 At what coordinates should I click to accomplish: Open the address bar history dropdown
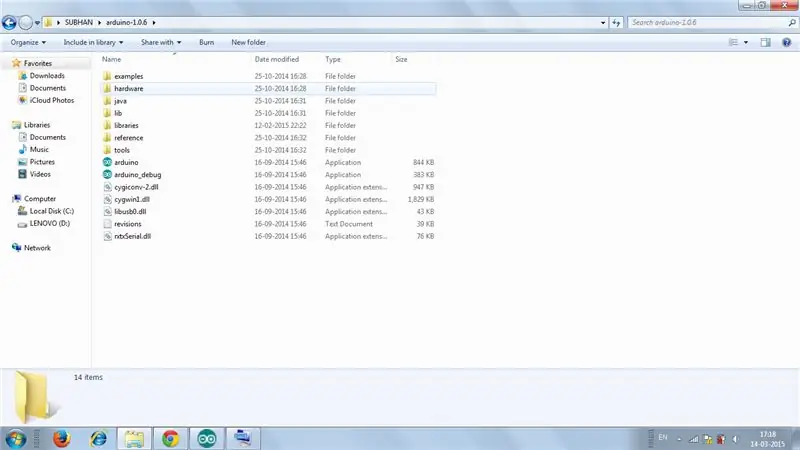[603, 22]
